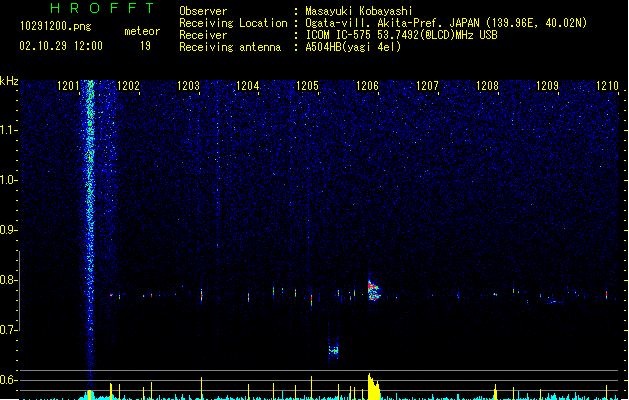The height and width of the screenshot is (400, 629).
Task: Click the meteor count label
Action: (x=142, y=31)
